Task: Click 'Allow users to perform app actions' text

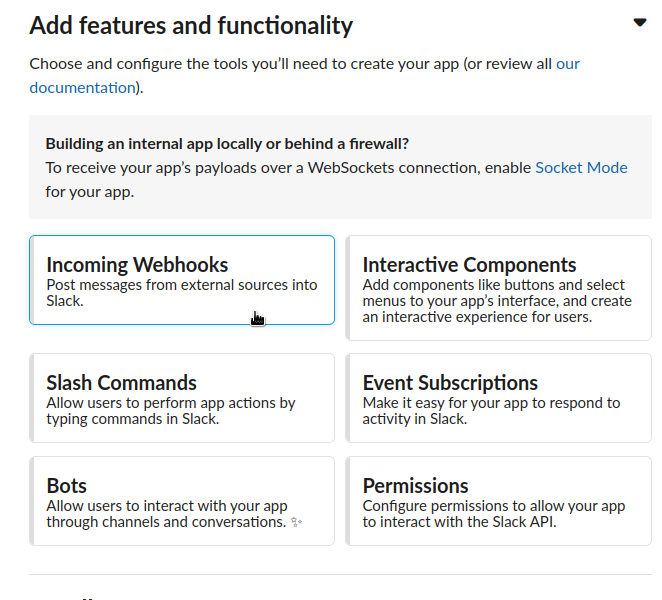Action: (x=171, y=411)
